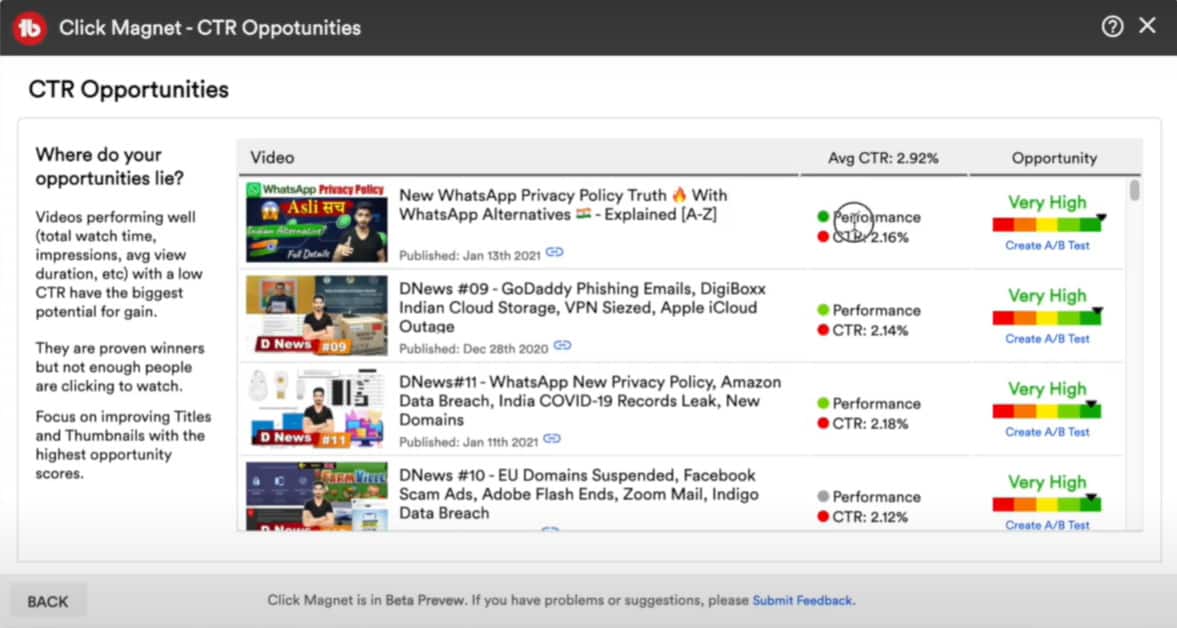
Task: Click link icon beside Jan 13th 2021
Action: tap(554, 253)
